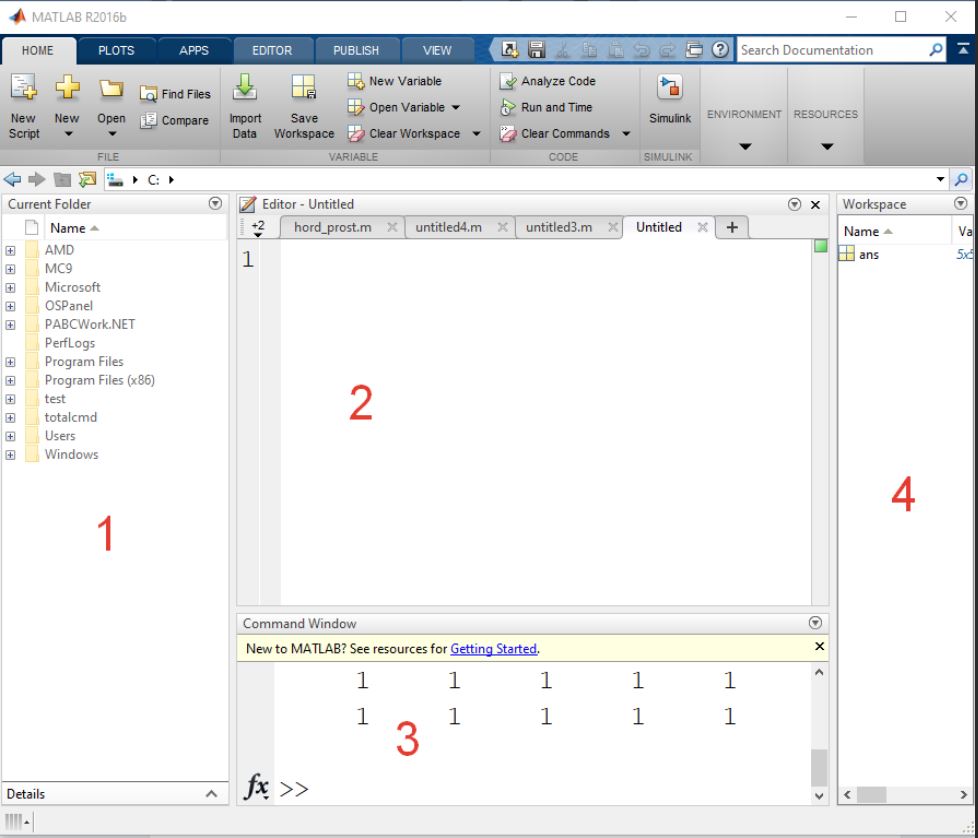
Task: Go up one folder level icon
Action: pos(62,180)
